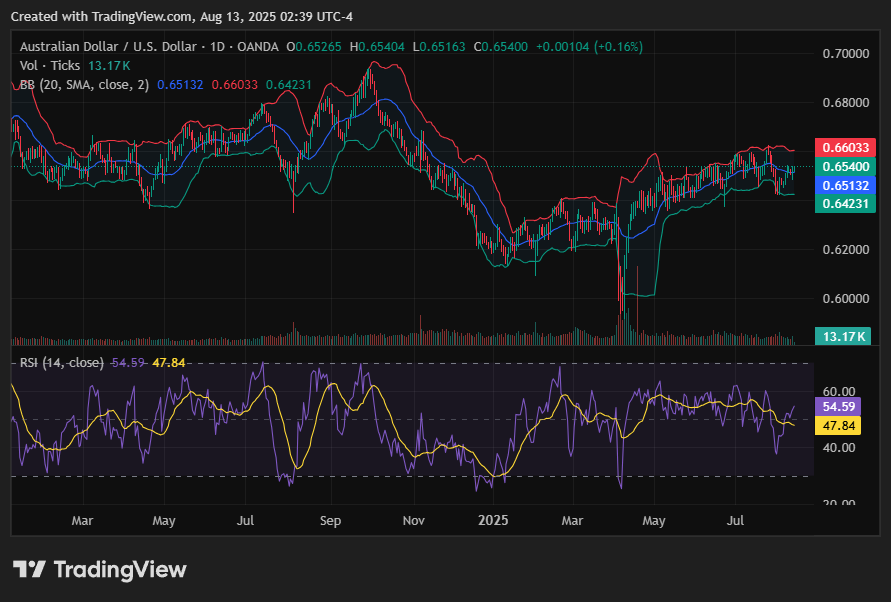This screenshot has height=602, width=891.
Task: Click the close value C0.65400
Action: pos(501,47)
